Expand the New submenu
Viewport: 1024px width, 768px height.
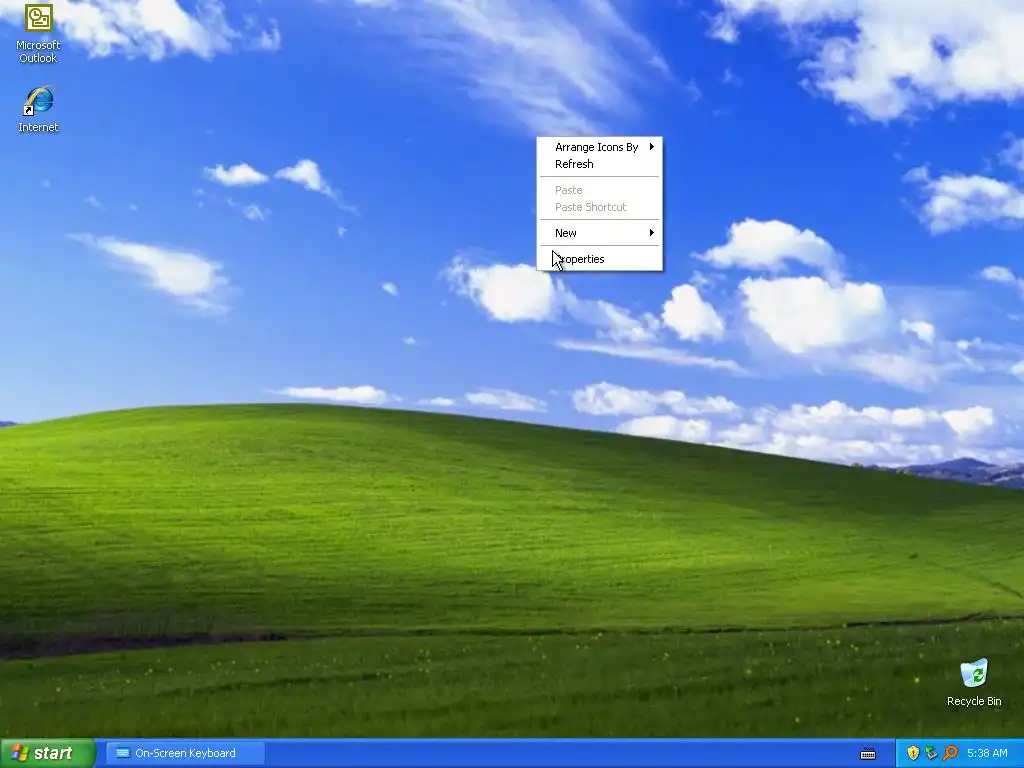click(x=600, y=233)
